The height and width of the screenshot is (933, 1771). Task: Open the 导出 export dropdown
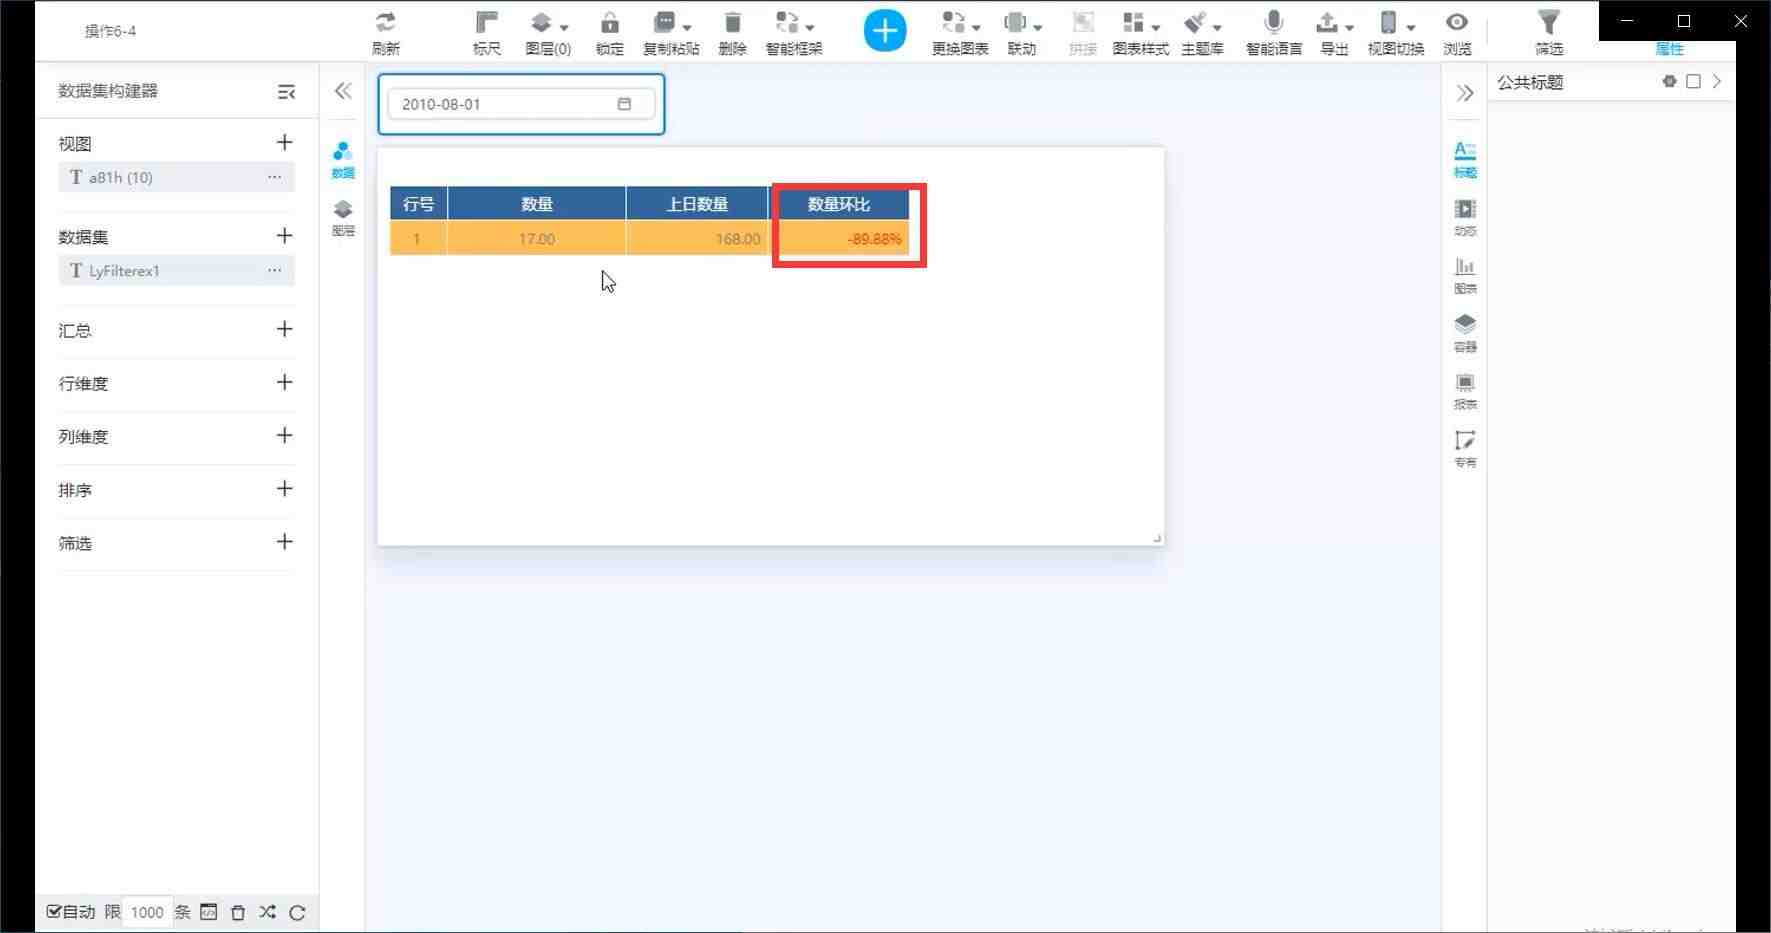coord(1334,32)
